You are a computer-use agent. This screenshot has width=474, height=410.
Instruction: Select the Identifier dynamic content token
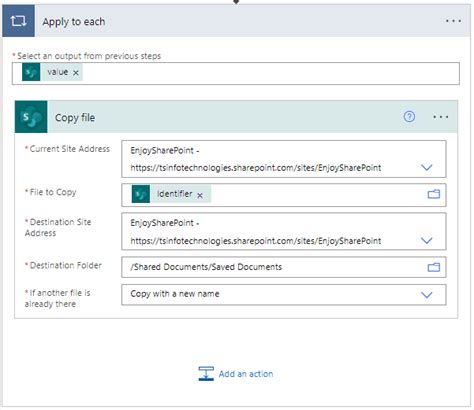point(171,194)
